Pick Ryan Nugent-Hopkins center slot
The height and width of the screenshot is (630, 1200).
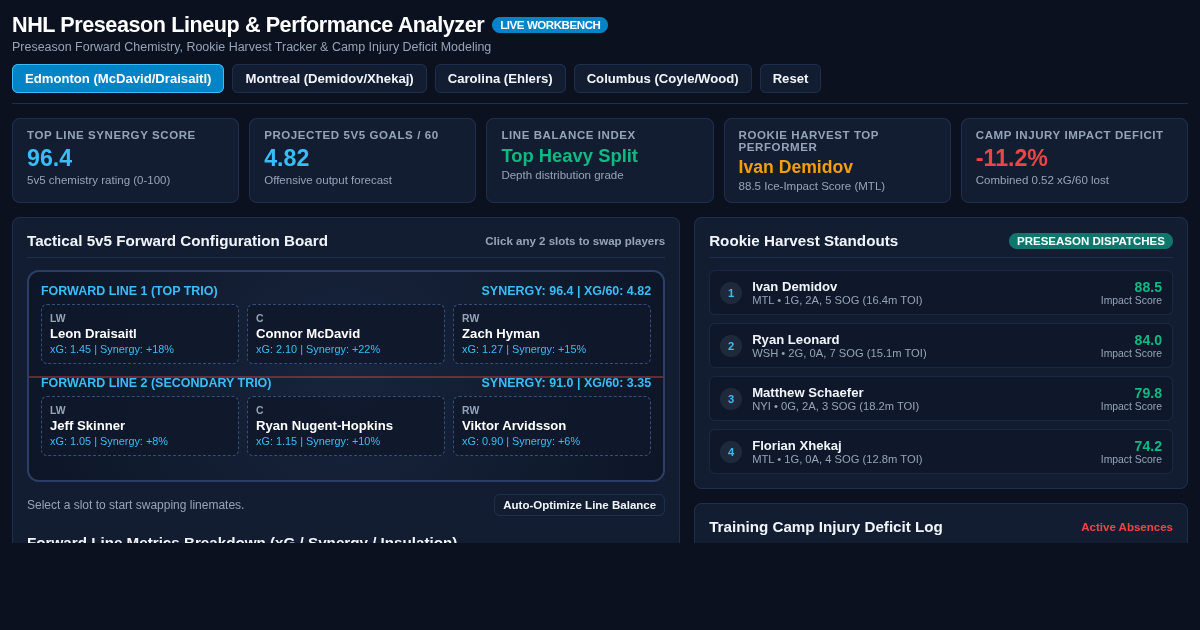pyautogui.click(x=346, y=426)
